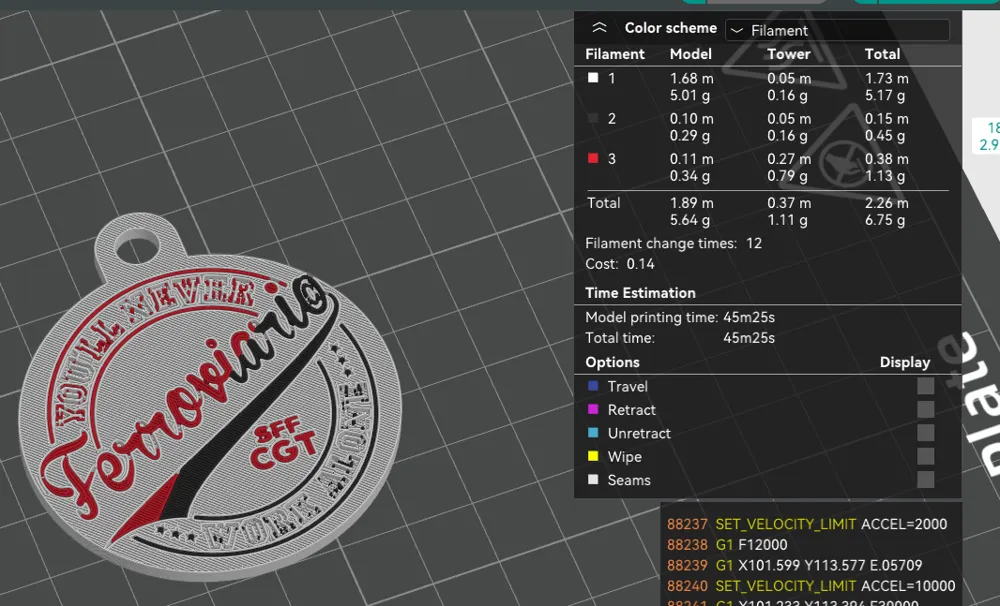
Task: Click the Model column header
Action: [x=691, y=54]
